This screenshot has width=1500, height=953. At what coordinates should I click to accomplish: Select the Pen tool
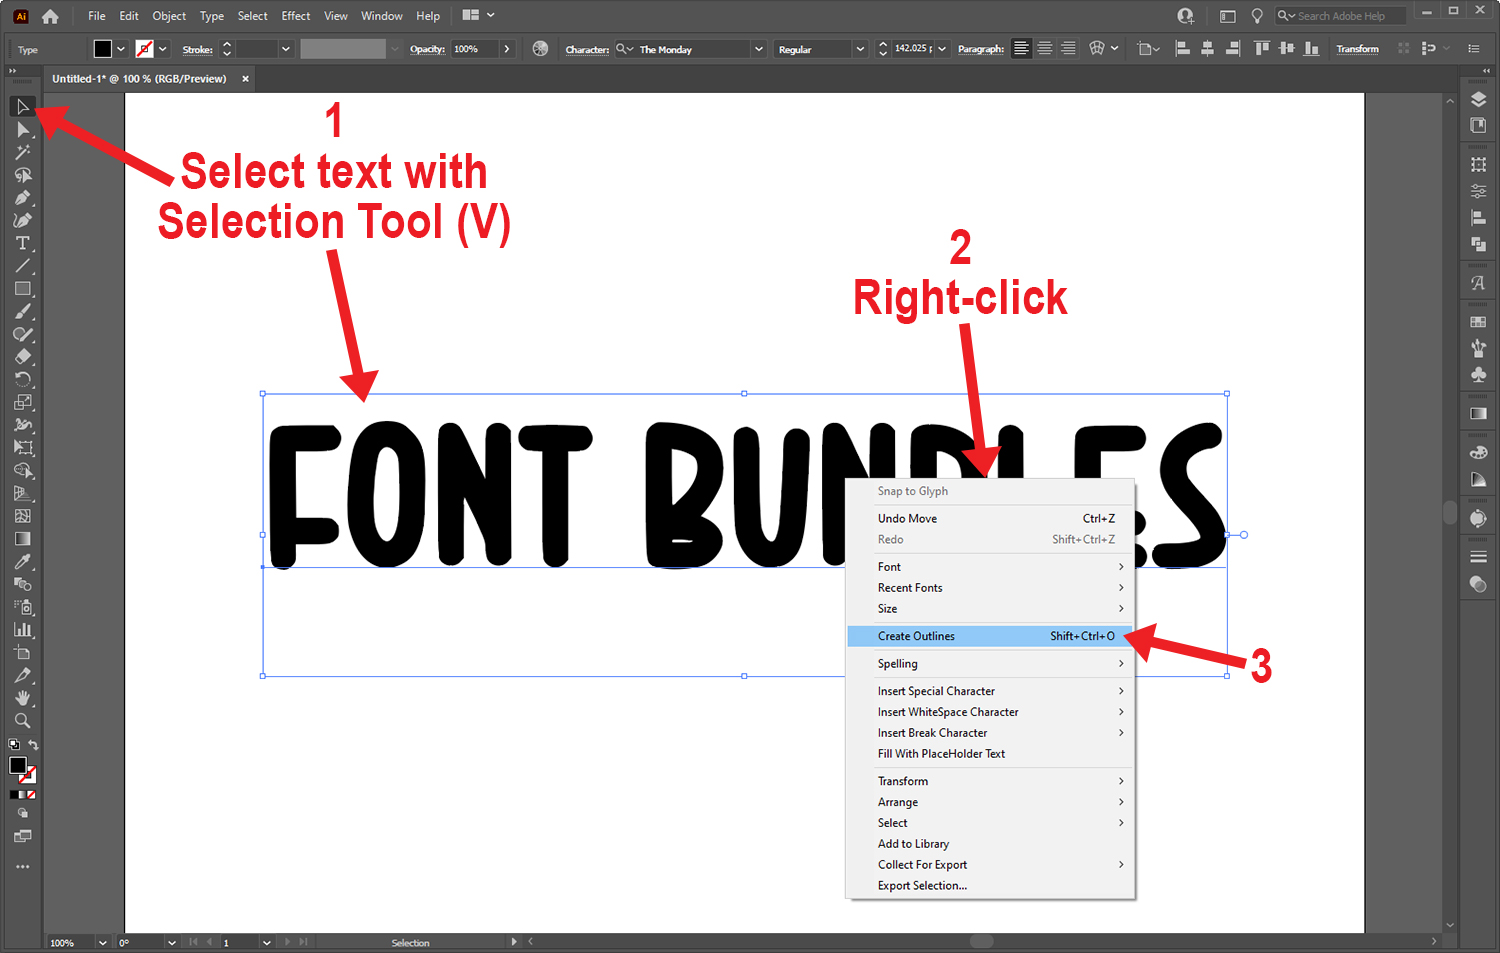click(x=22, y=198)
